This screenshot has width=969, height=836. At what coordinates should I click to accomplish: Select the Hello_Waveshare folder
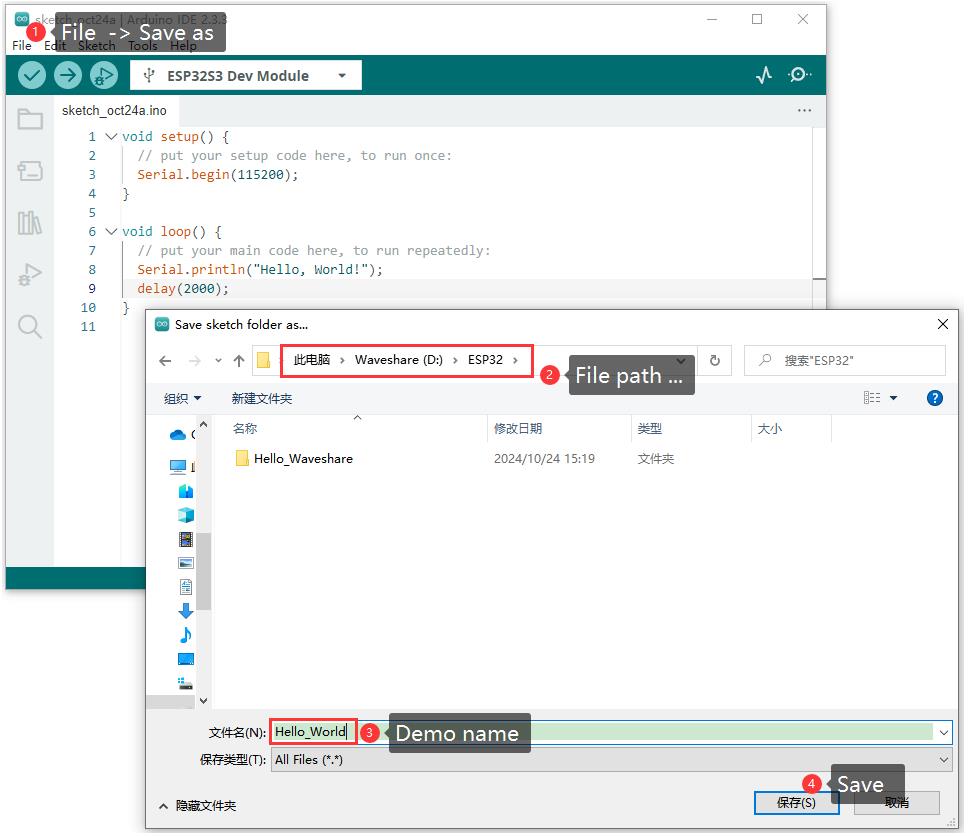tap(302, 459)
